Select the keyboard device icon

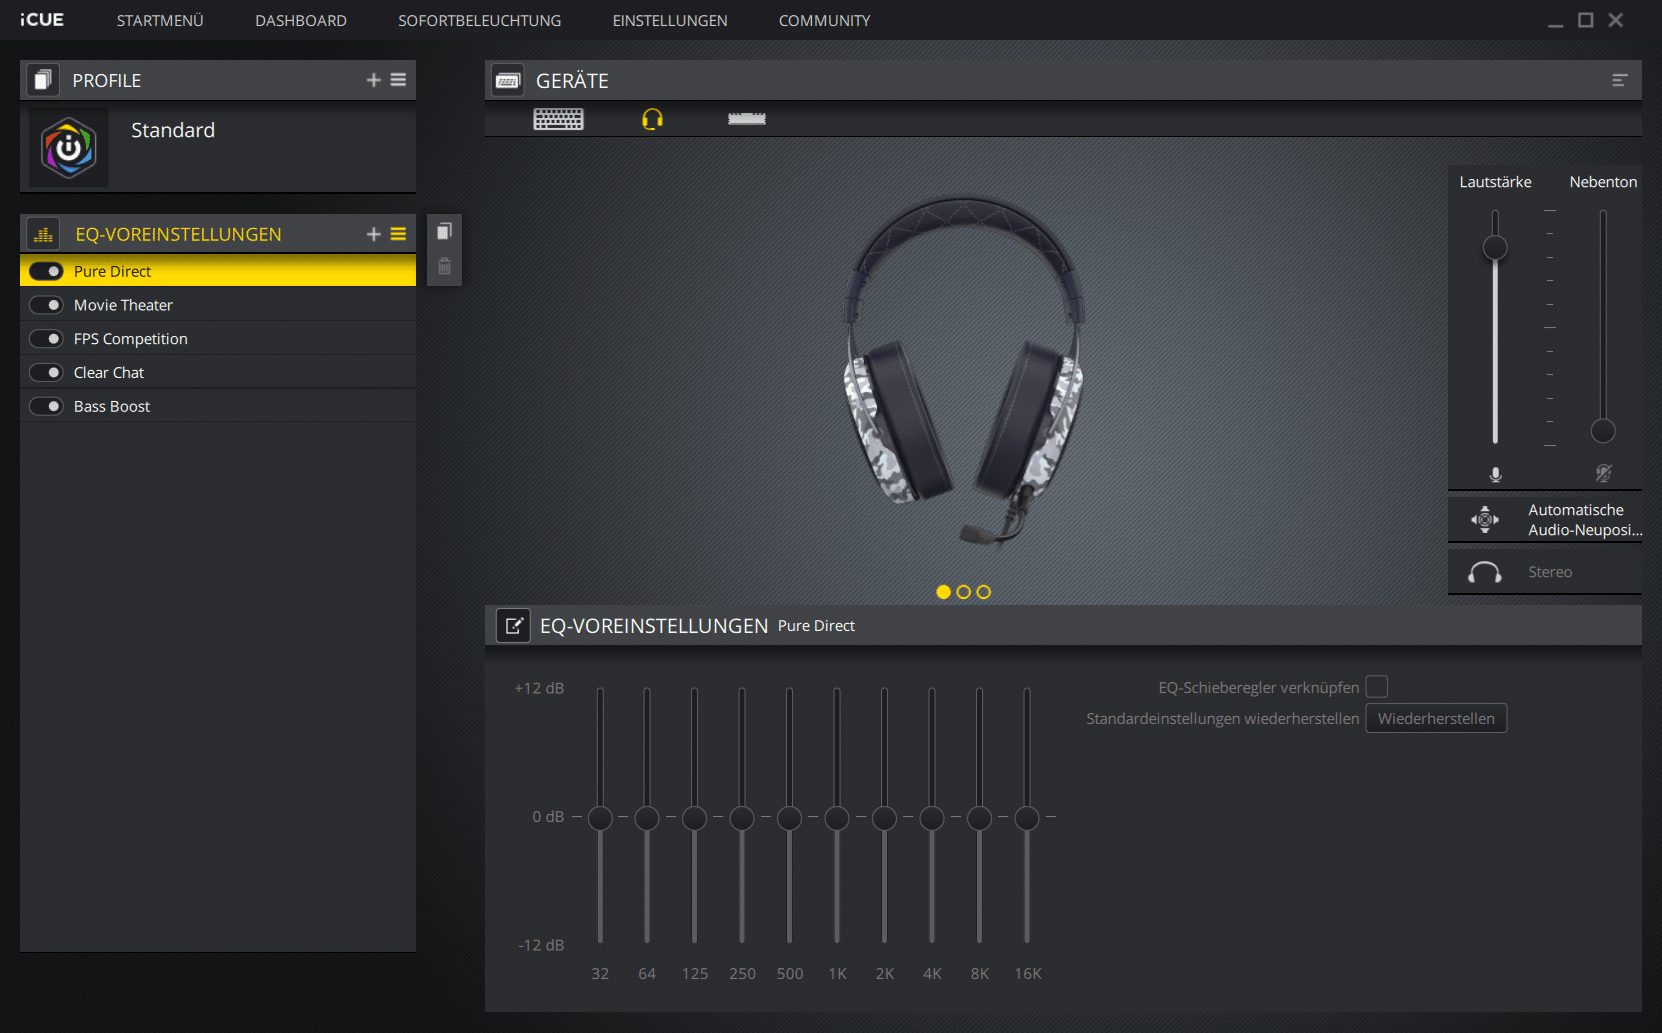[x=558, y=120]
